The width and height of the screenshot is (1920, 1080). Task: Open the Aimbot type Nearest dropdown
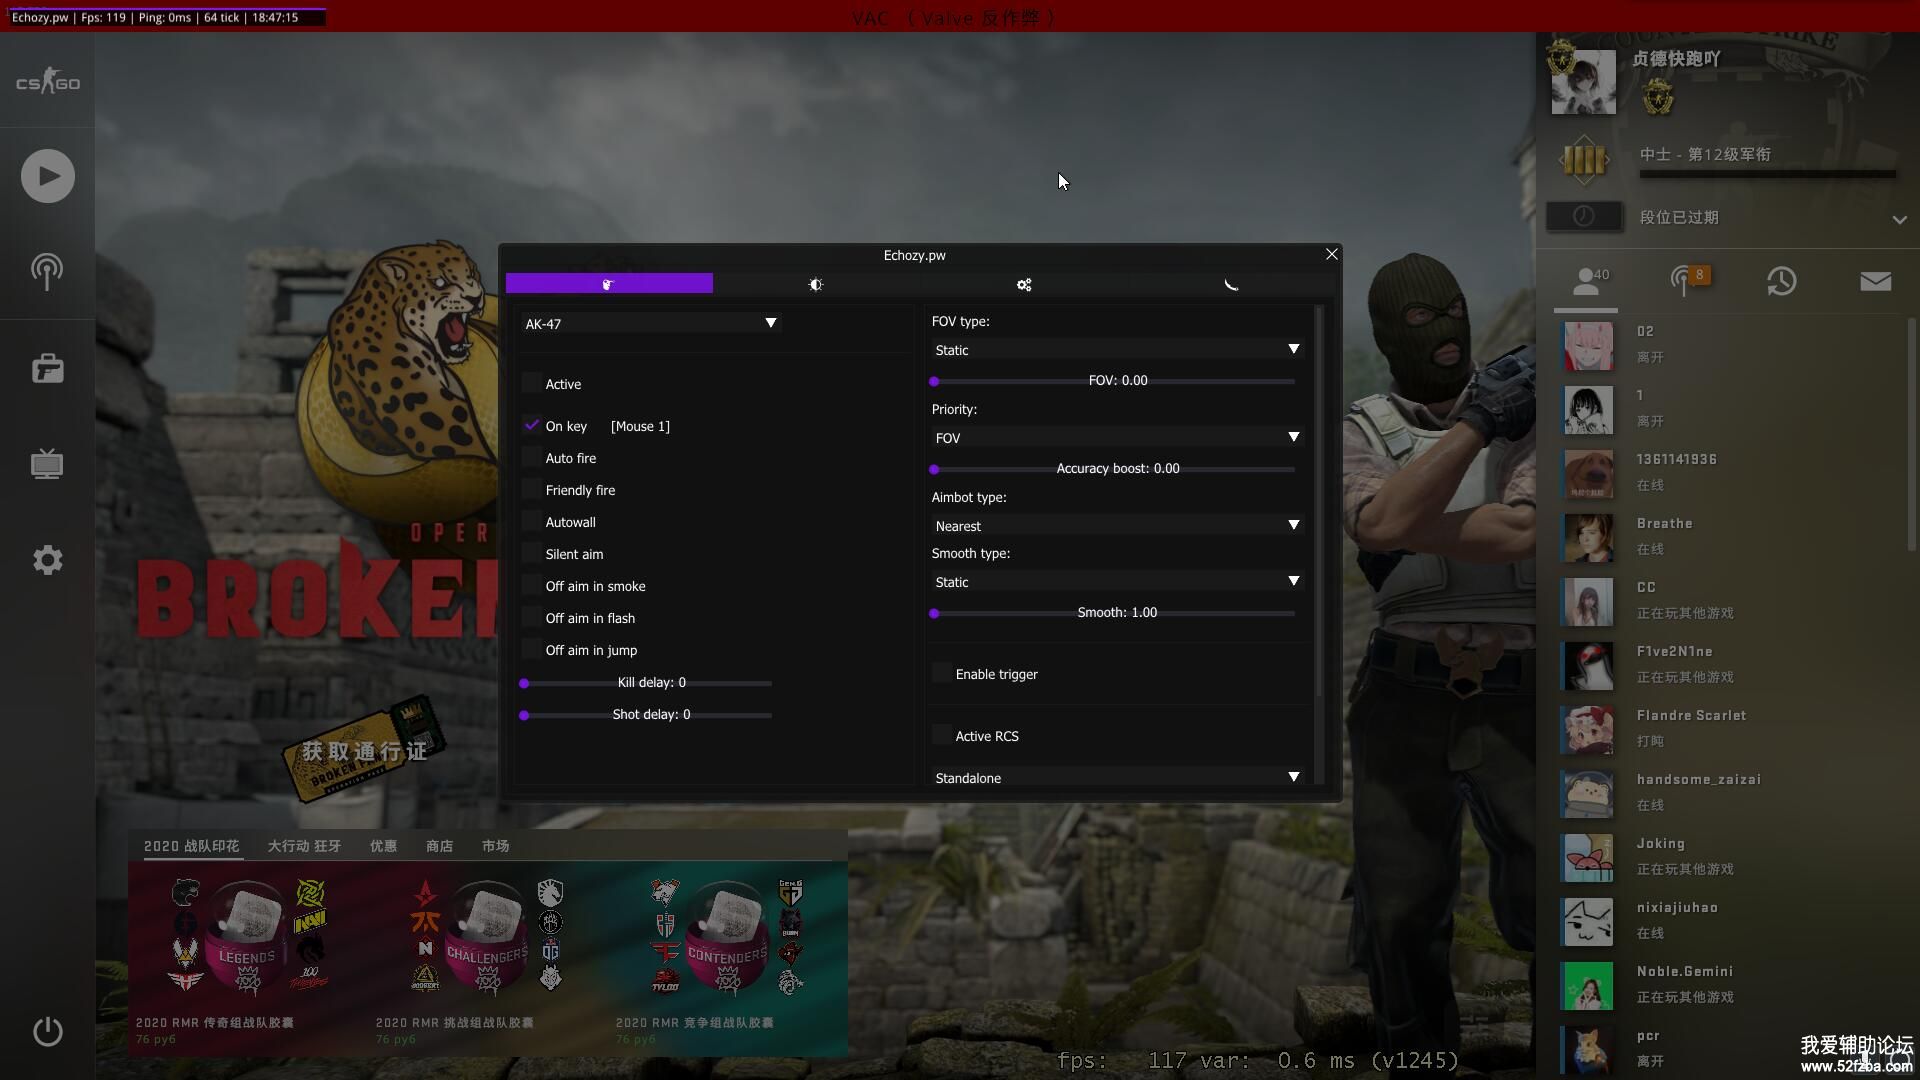pyautogui.click(x=1116, y=525)
